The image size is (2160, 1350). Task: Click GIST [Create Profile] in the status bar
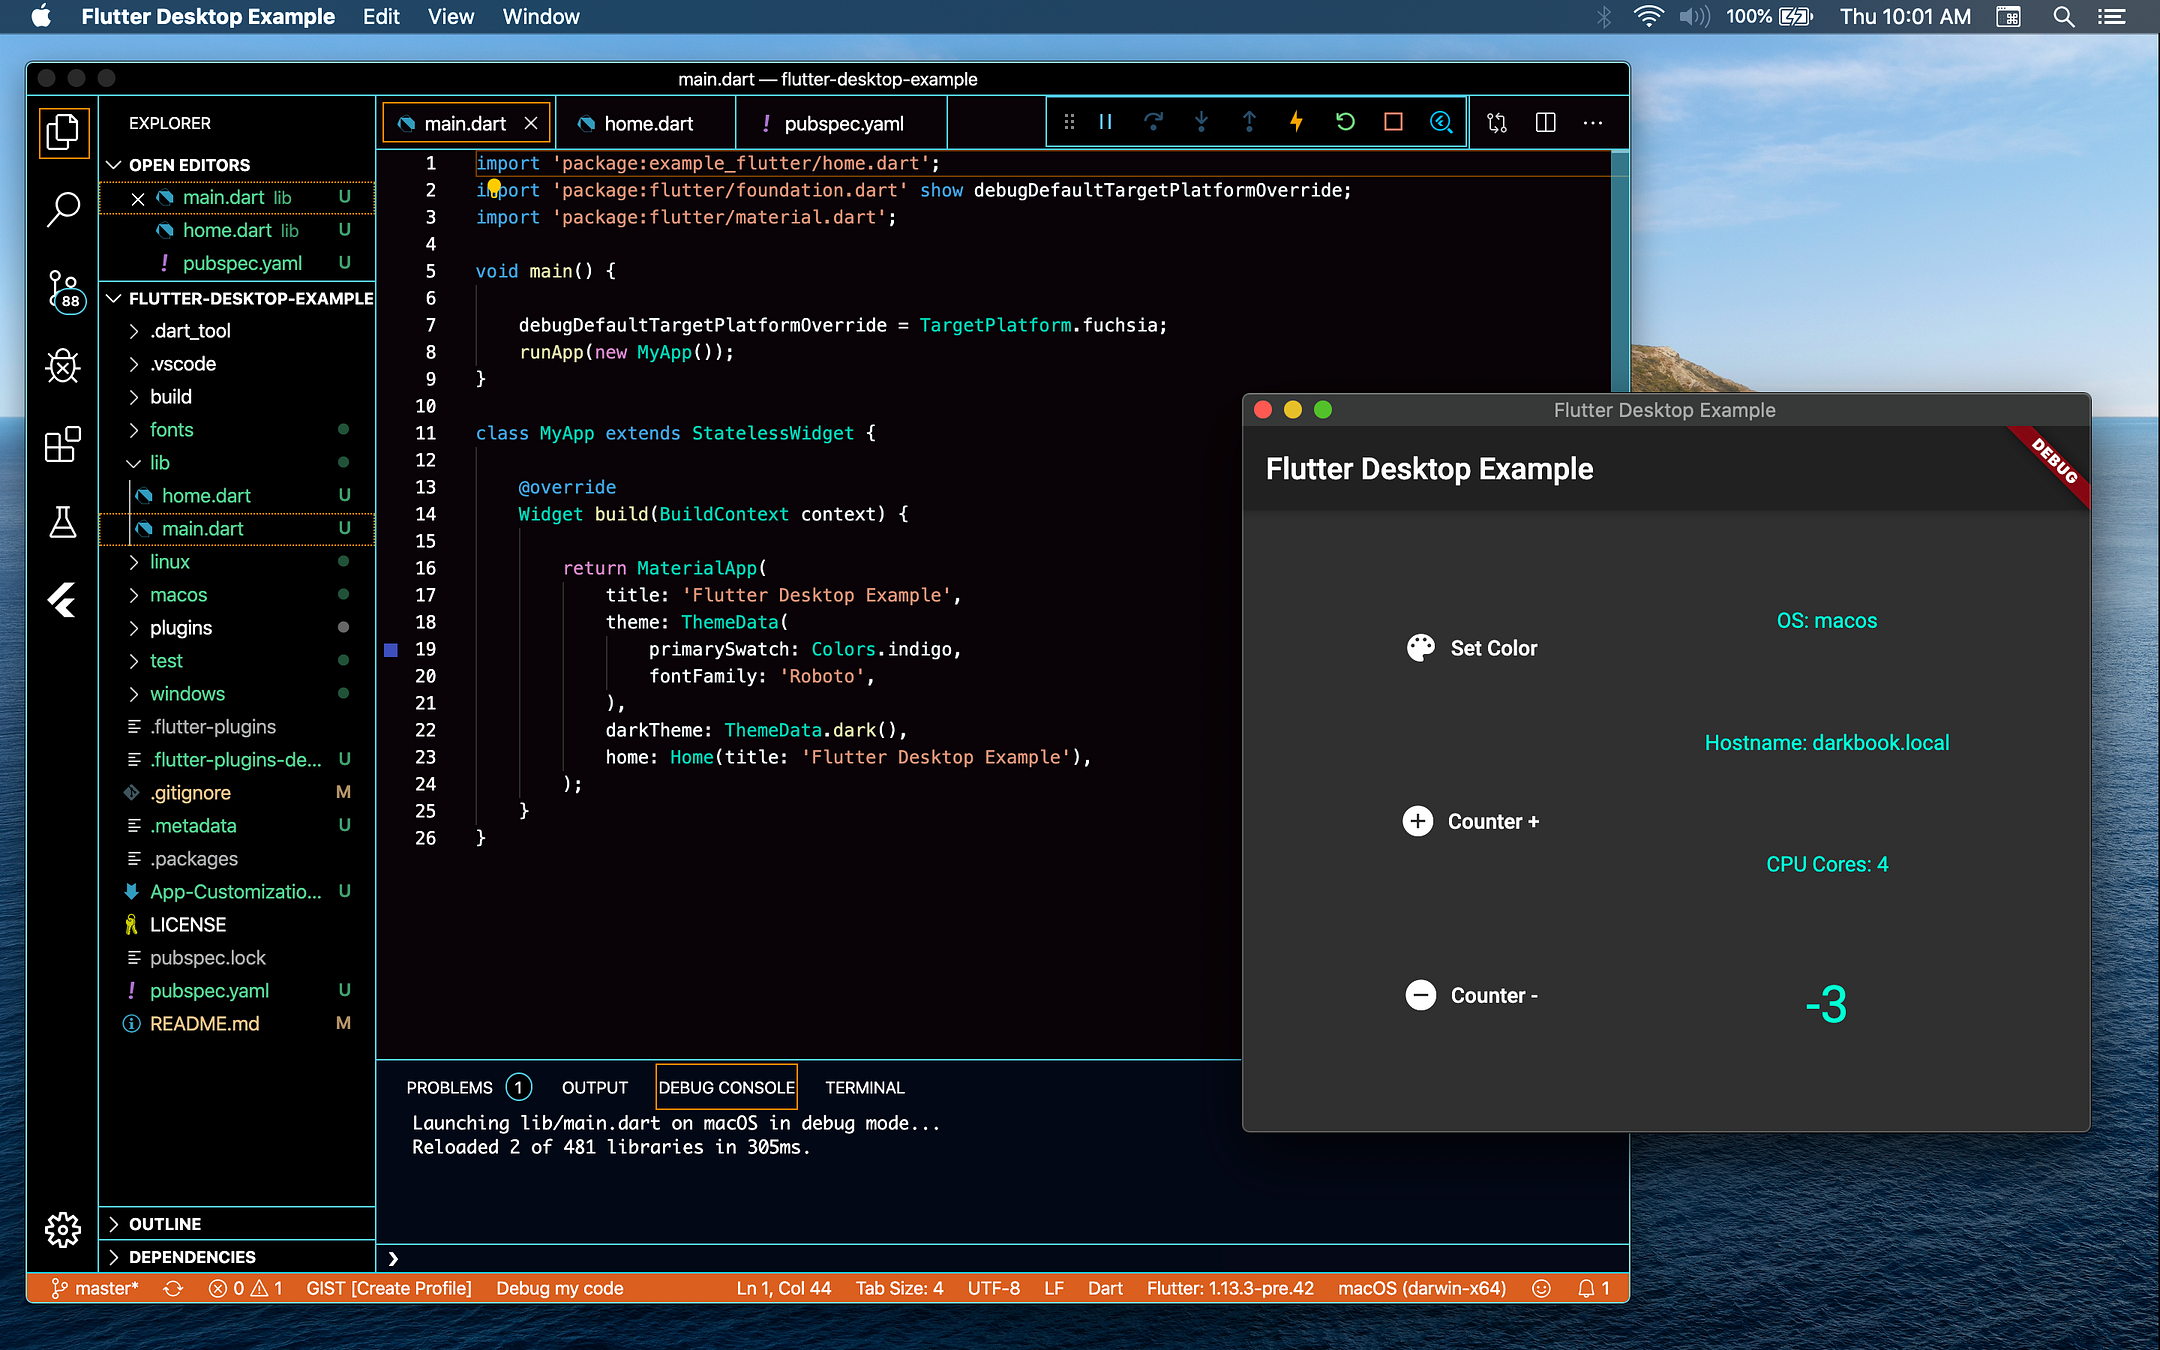[389, 1288]
